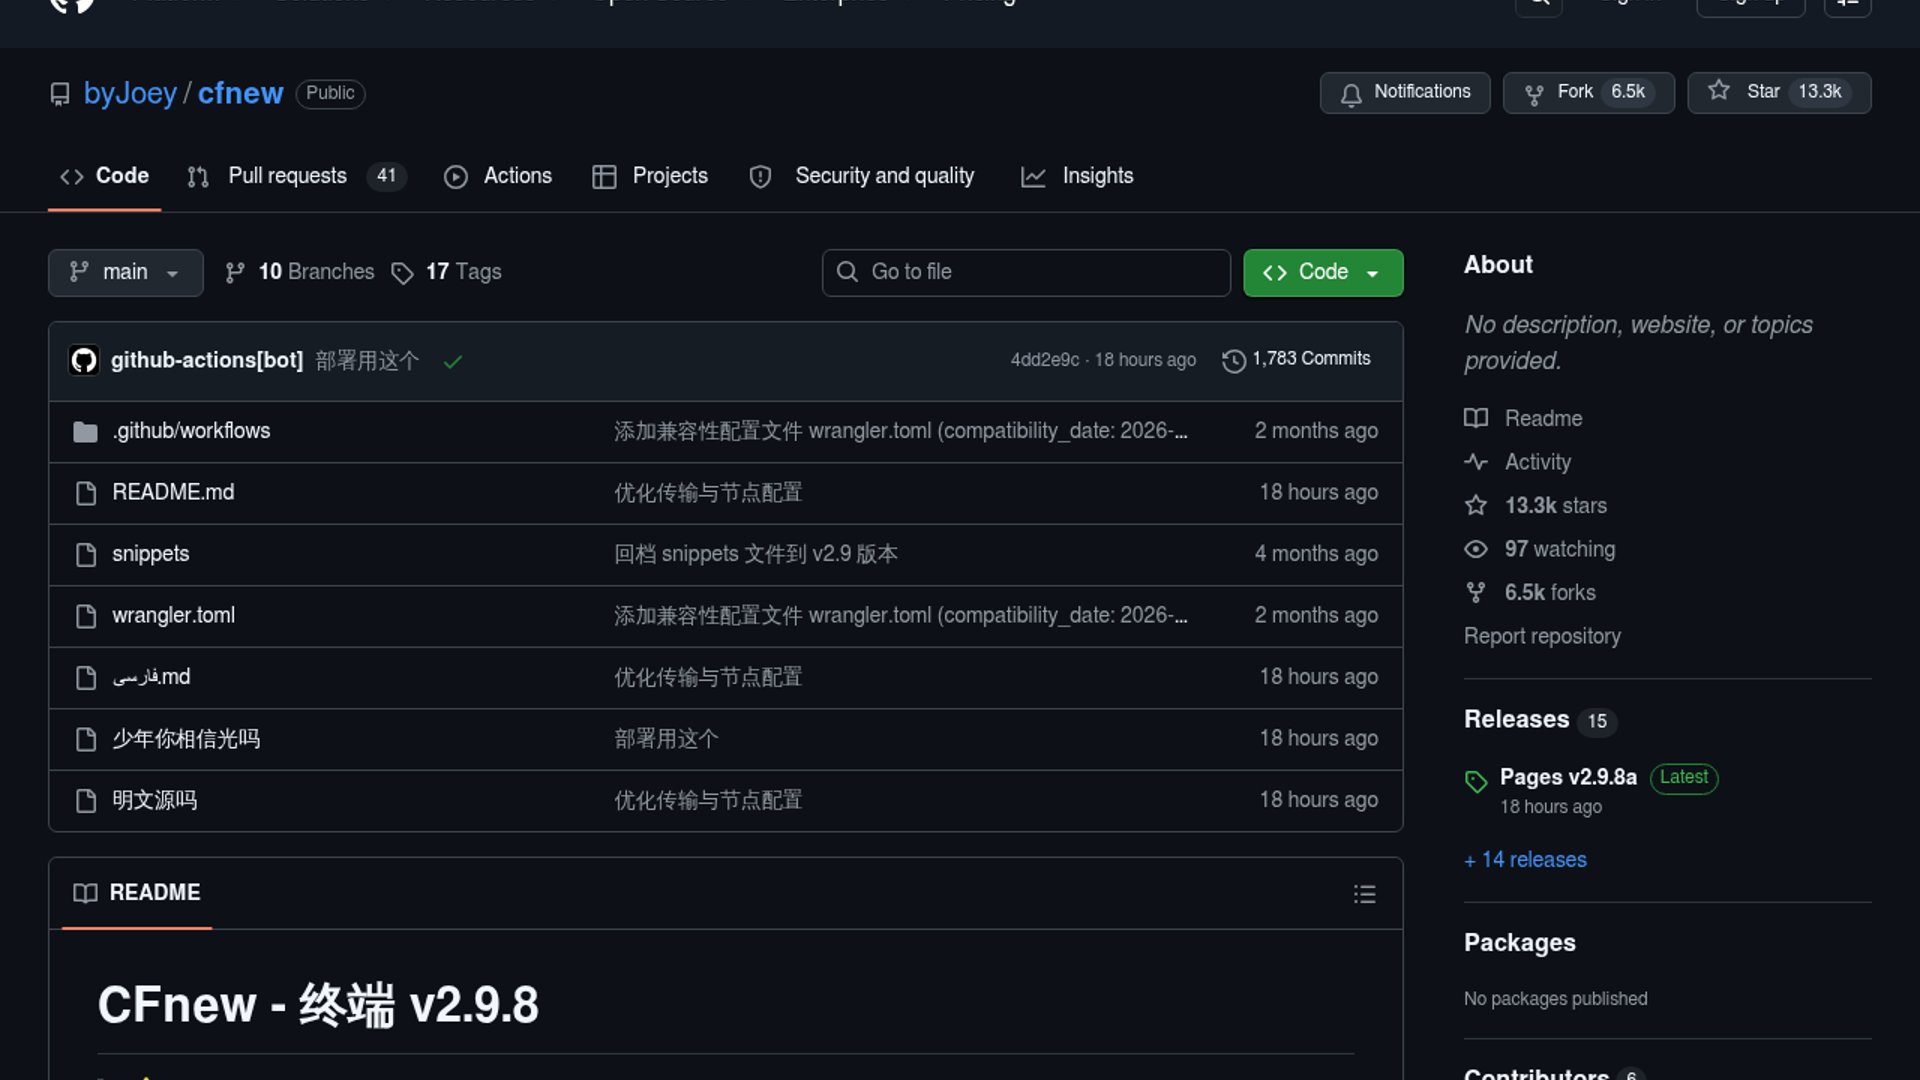Select the README tab in file viewer
The height and width of the screenshot is (1080, 1920).
tap(137, 893)
